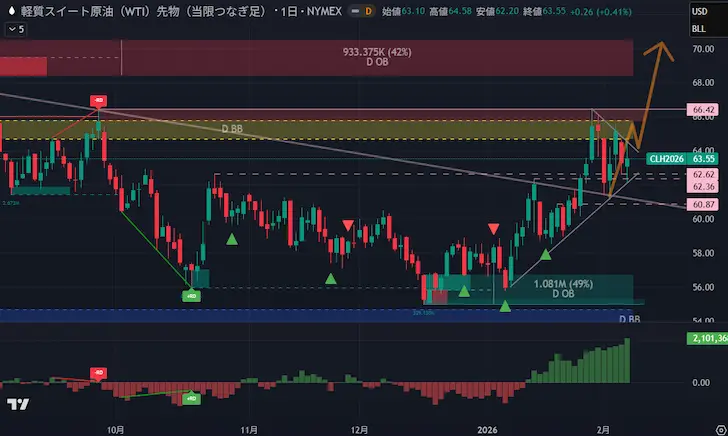Click the orange D interval badge
The image size is (728, 436).
[368, 11]
